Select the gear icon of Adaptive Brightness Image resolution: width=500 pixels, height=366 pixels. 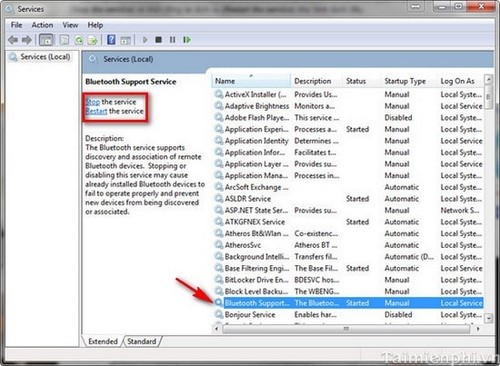[x=219, y=106]
